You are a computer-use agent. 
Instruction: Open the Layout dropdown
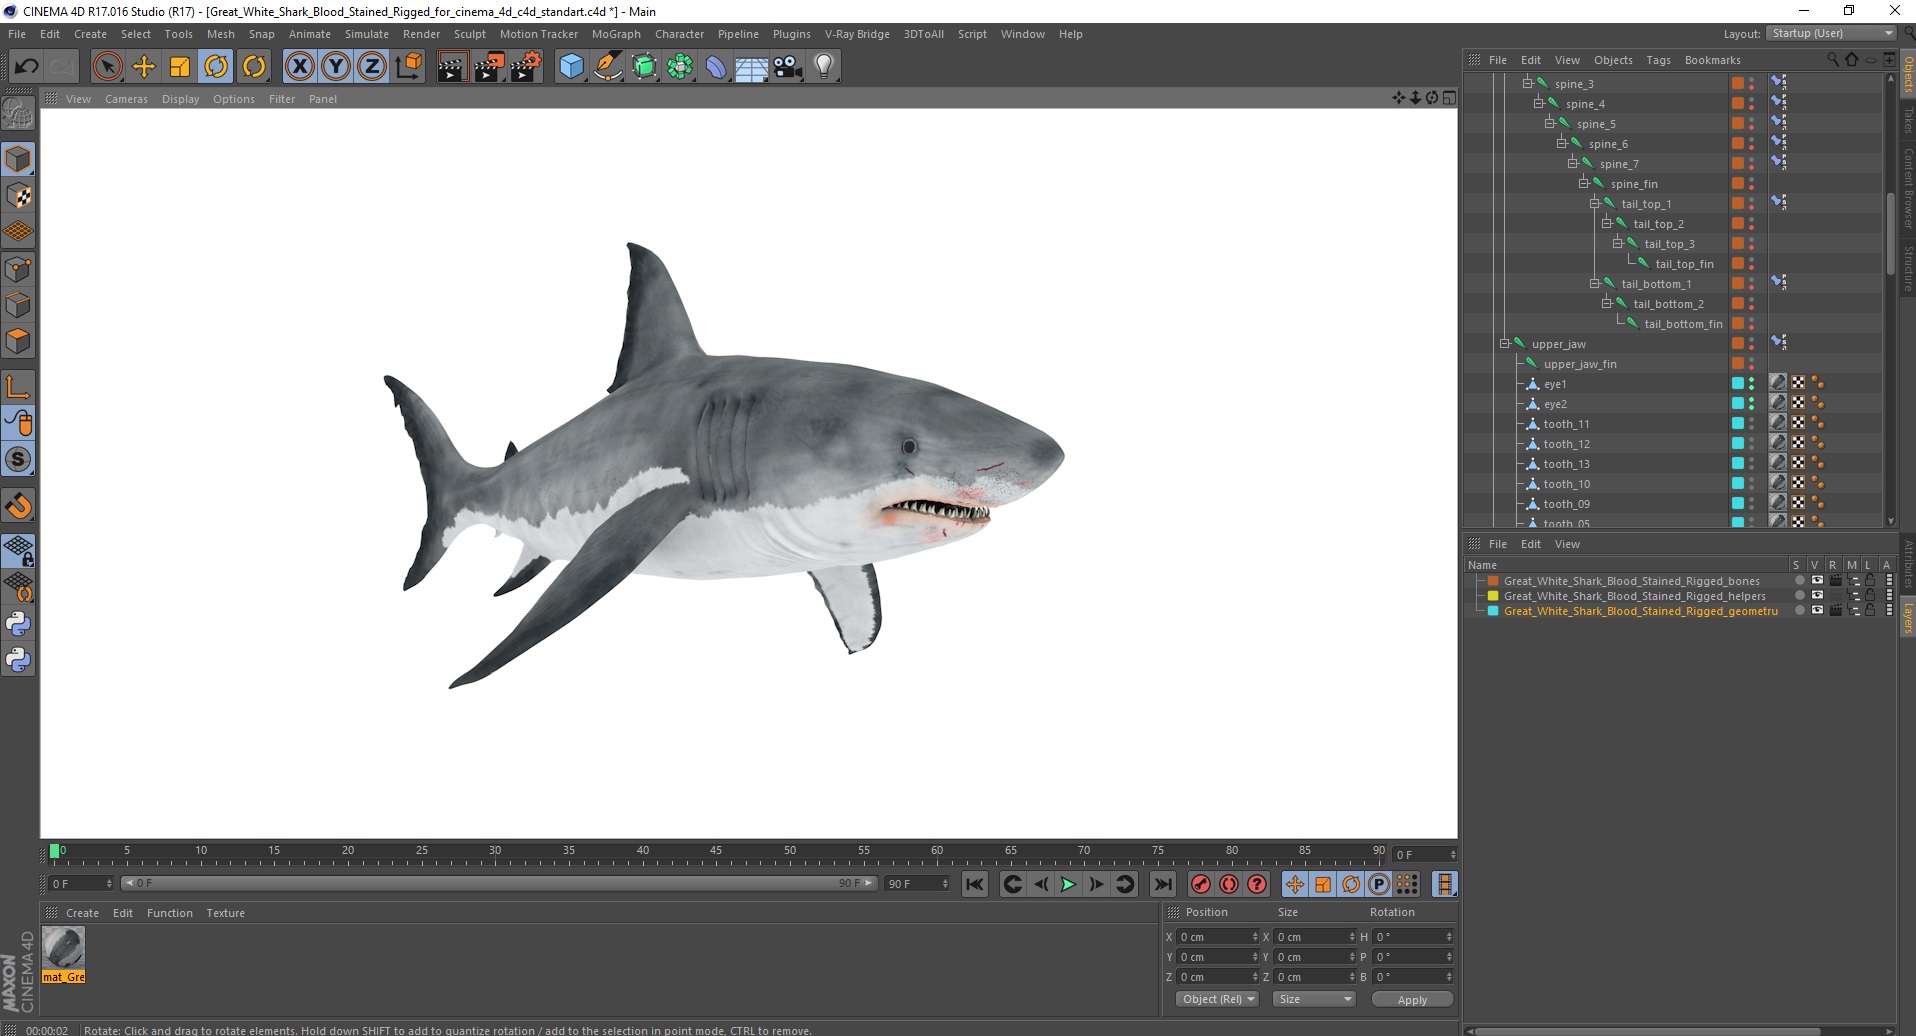pos(1831,33)
